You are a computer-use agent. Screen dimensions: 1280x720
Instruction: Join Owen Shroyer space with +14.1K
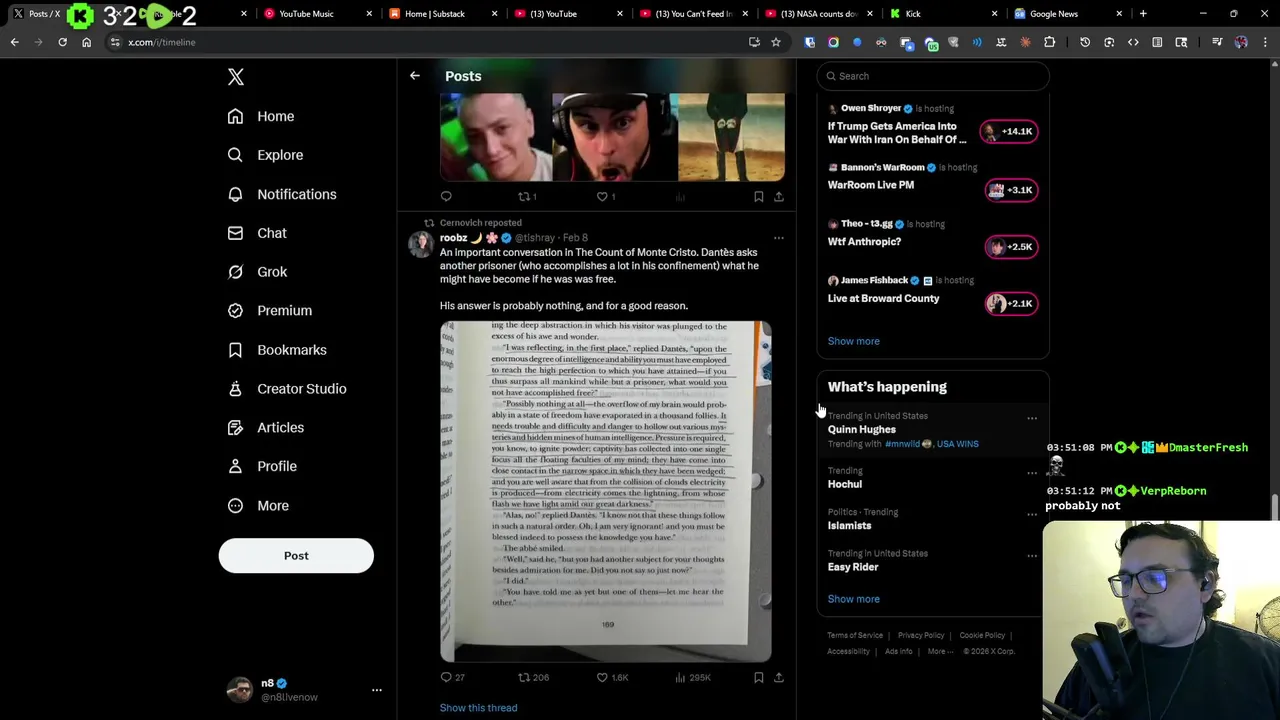[1009, 131]
